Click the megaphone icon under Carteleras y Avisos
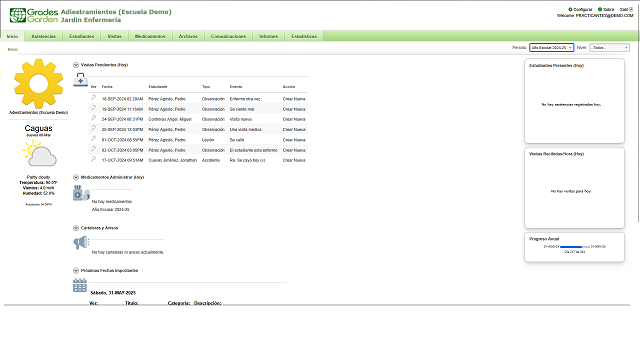 point(81,242)
